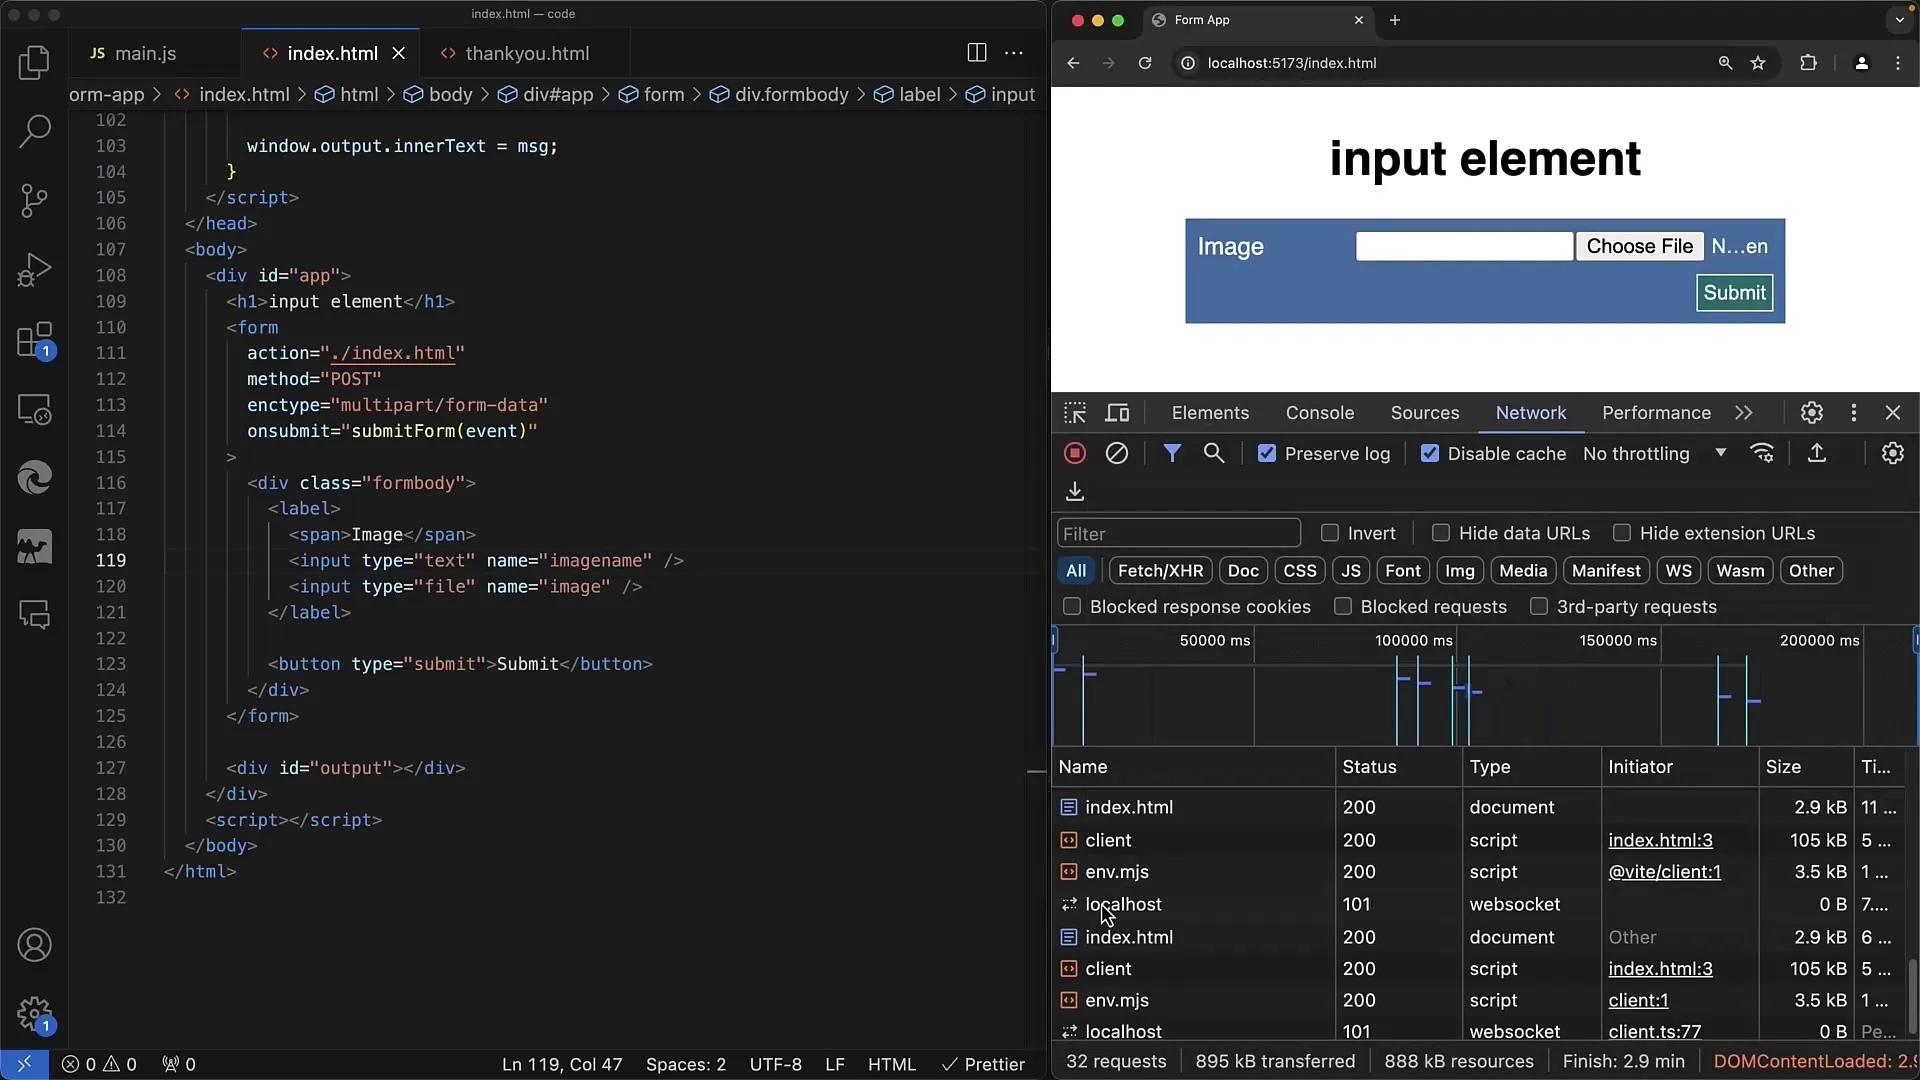Click the Choose File button
Image resolution: width=1920 pixels, height=1080 pixels.
(x=1639, y=245)
